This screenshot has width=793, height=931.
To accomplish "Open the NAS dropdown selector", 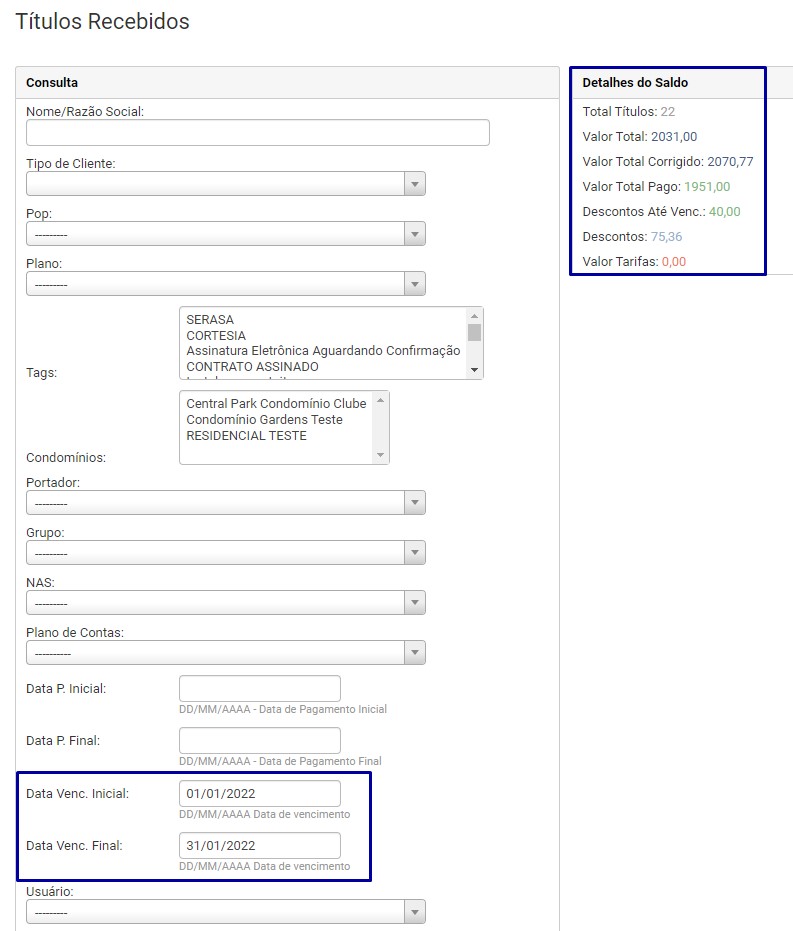I will (225, 603).
